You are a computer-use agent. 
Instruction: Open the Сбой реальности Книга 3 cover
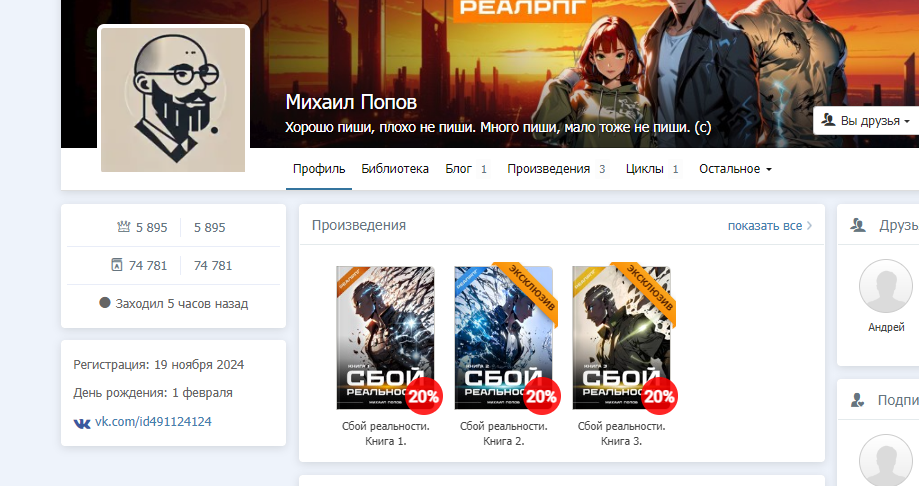(621, 338)
